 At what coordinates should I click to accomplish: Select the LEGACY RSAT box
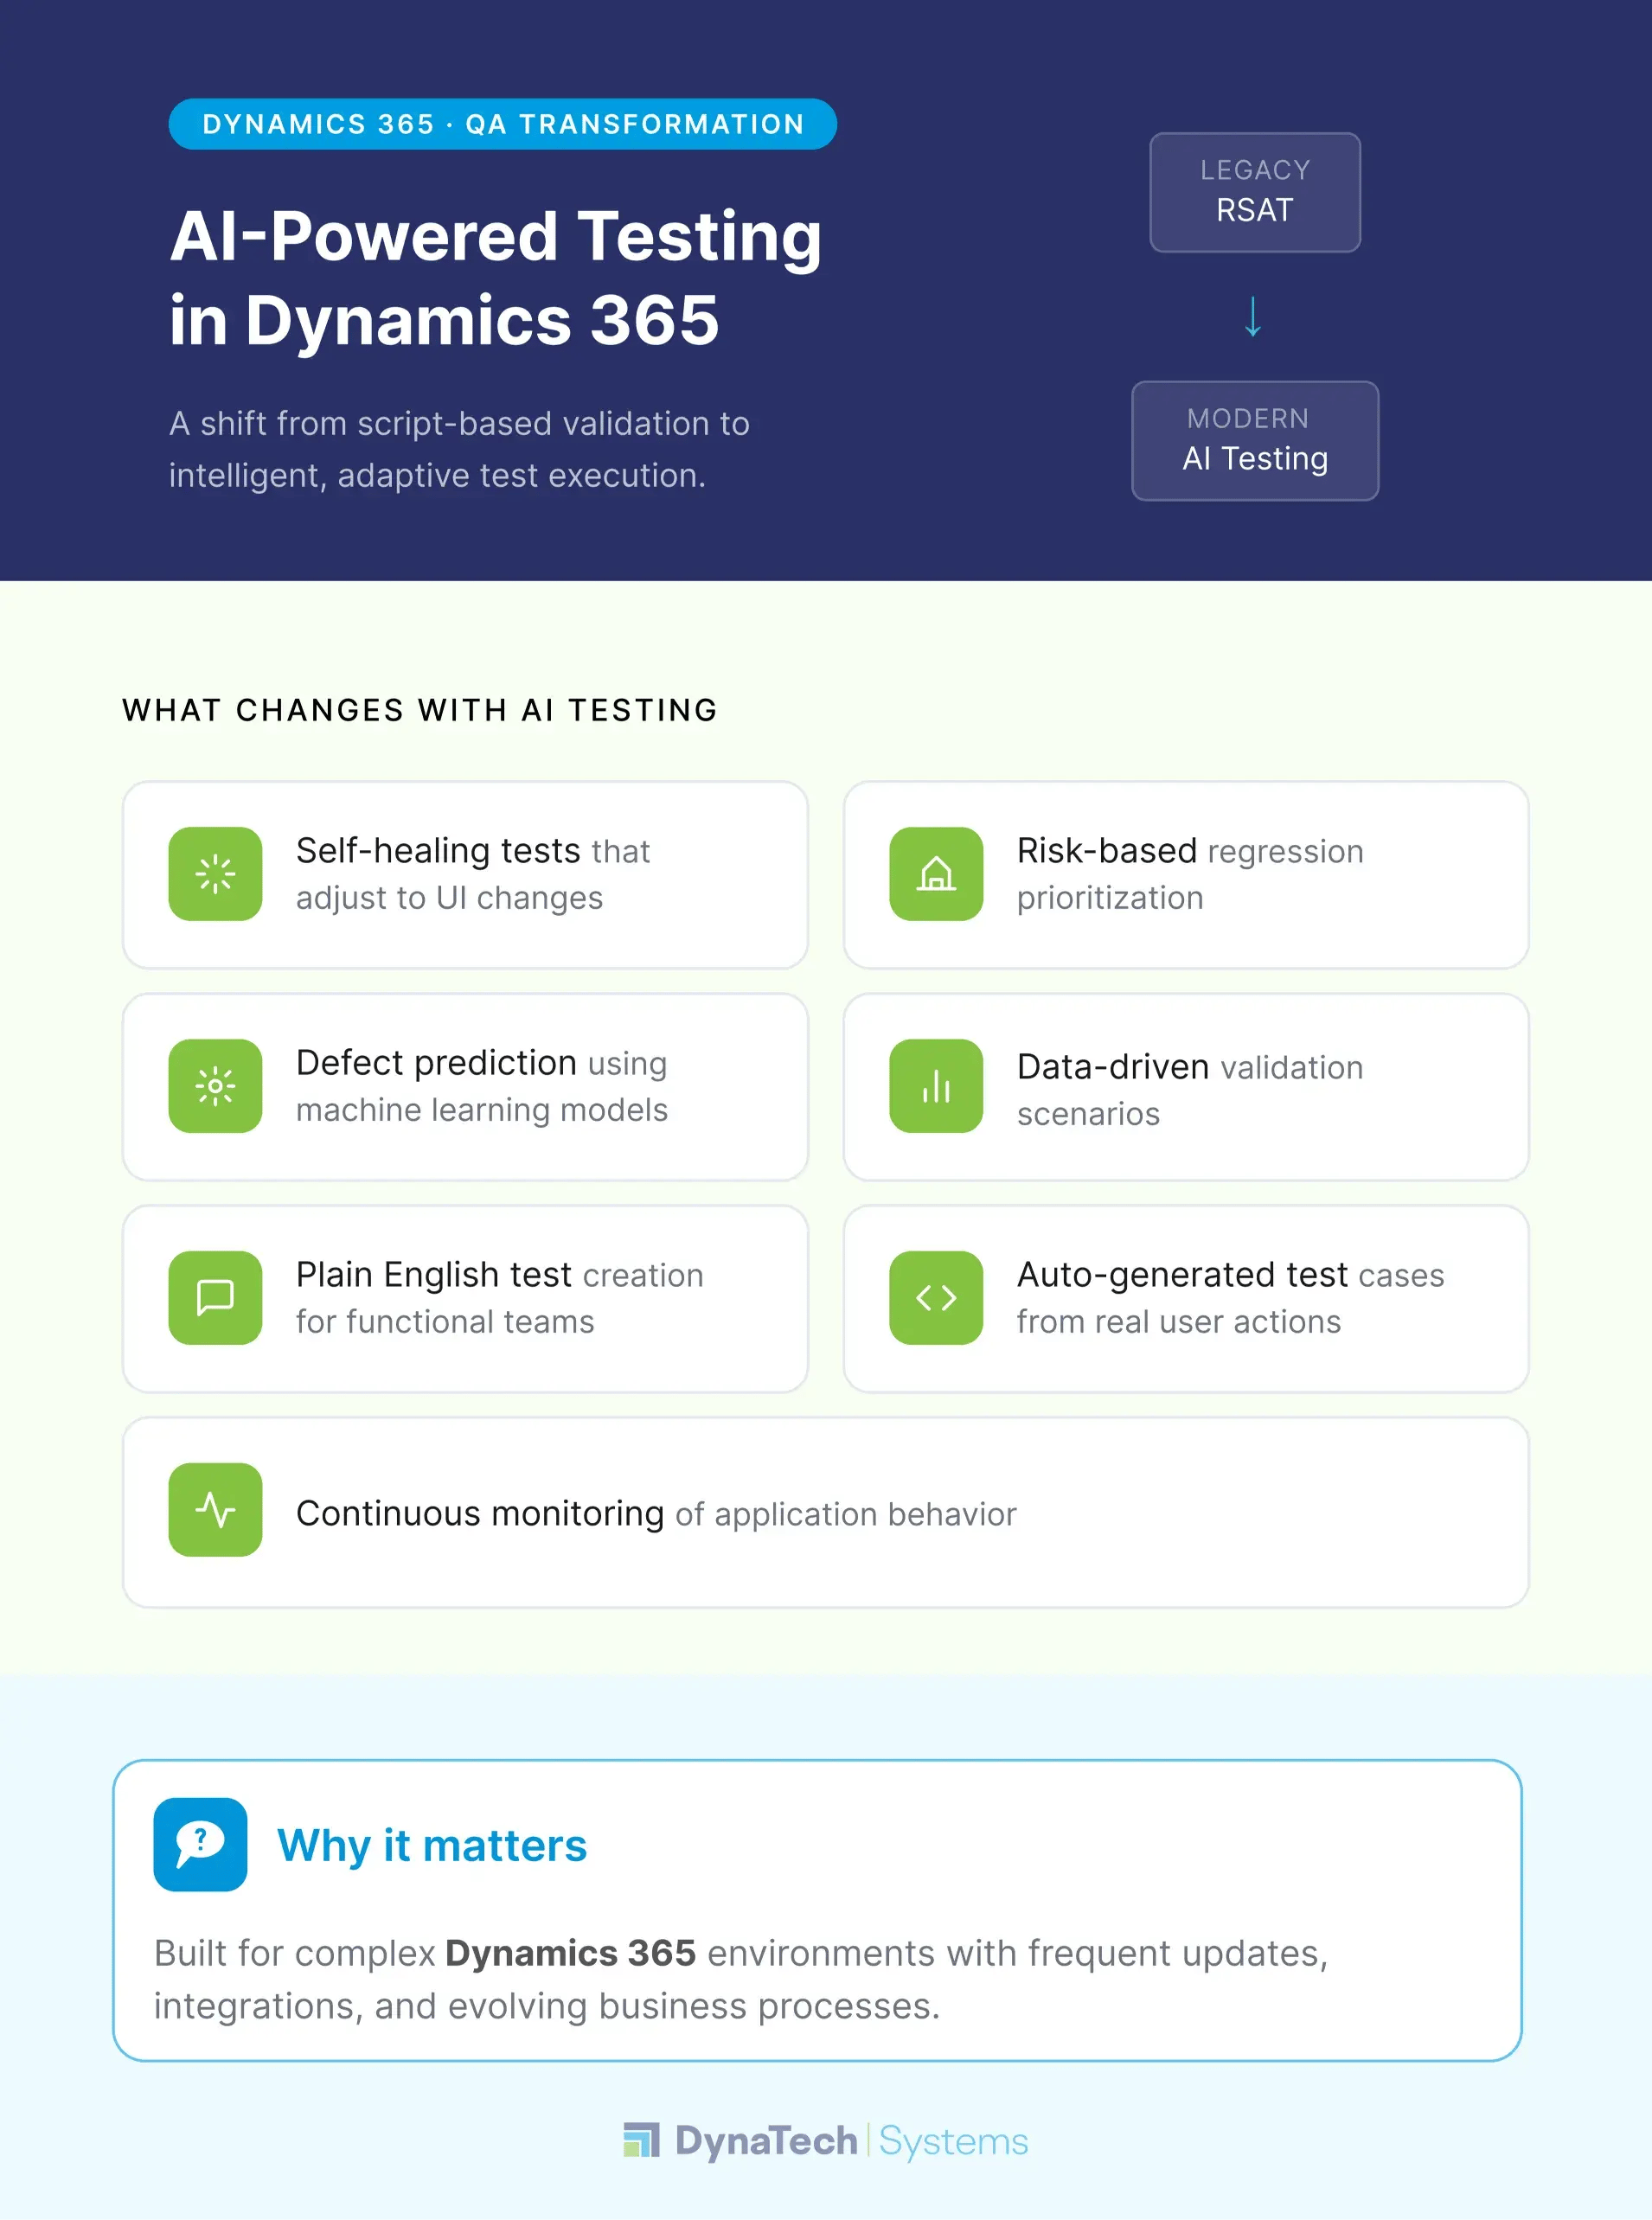click(1254, 192)
